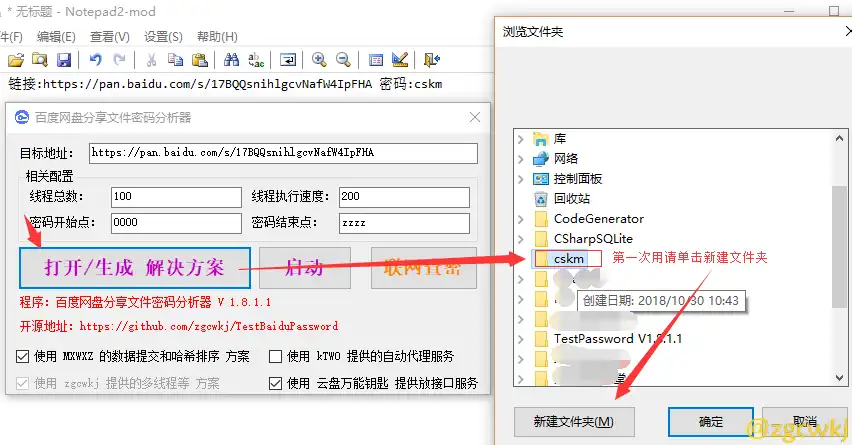This screenshot has width=852, height=445.
Task: Open Find with the binoculars icon
Action: tap(231, 60)
